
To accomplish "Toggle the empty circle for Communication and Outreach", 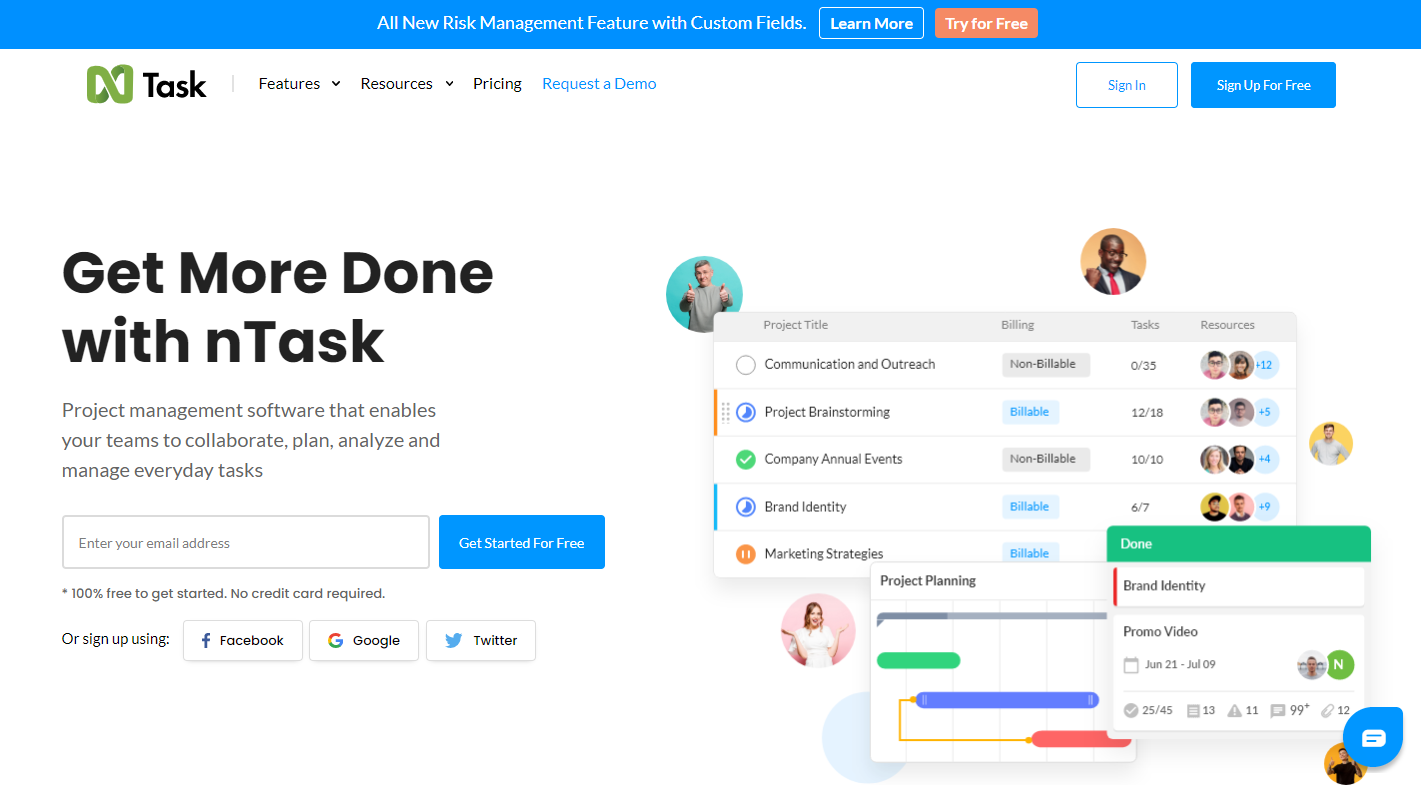I will point(745,365).
